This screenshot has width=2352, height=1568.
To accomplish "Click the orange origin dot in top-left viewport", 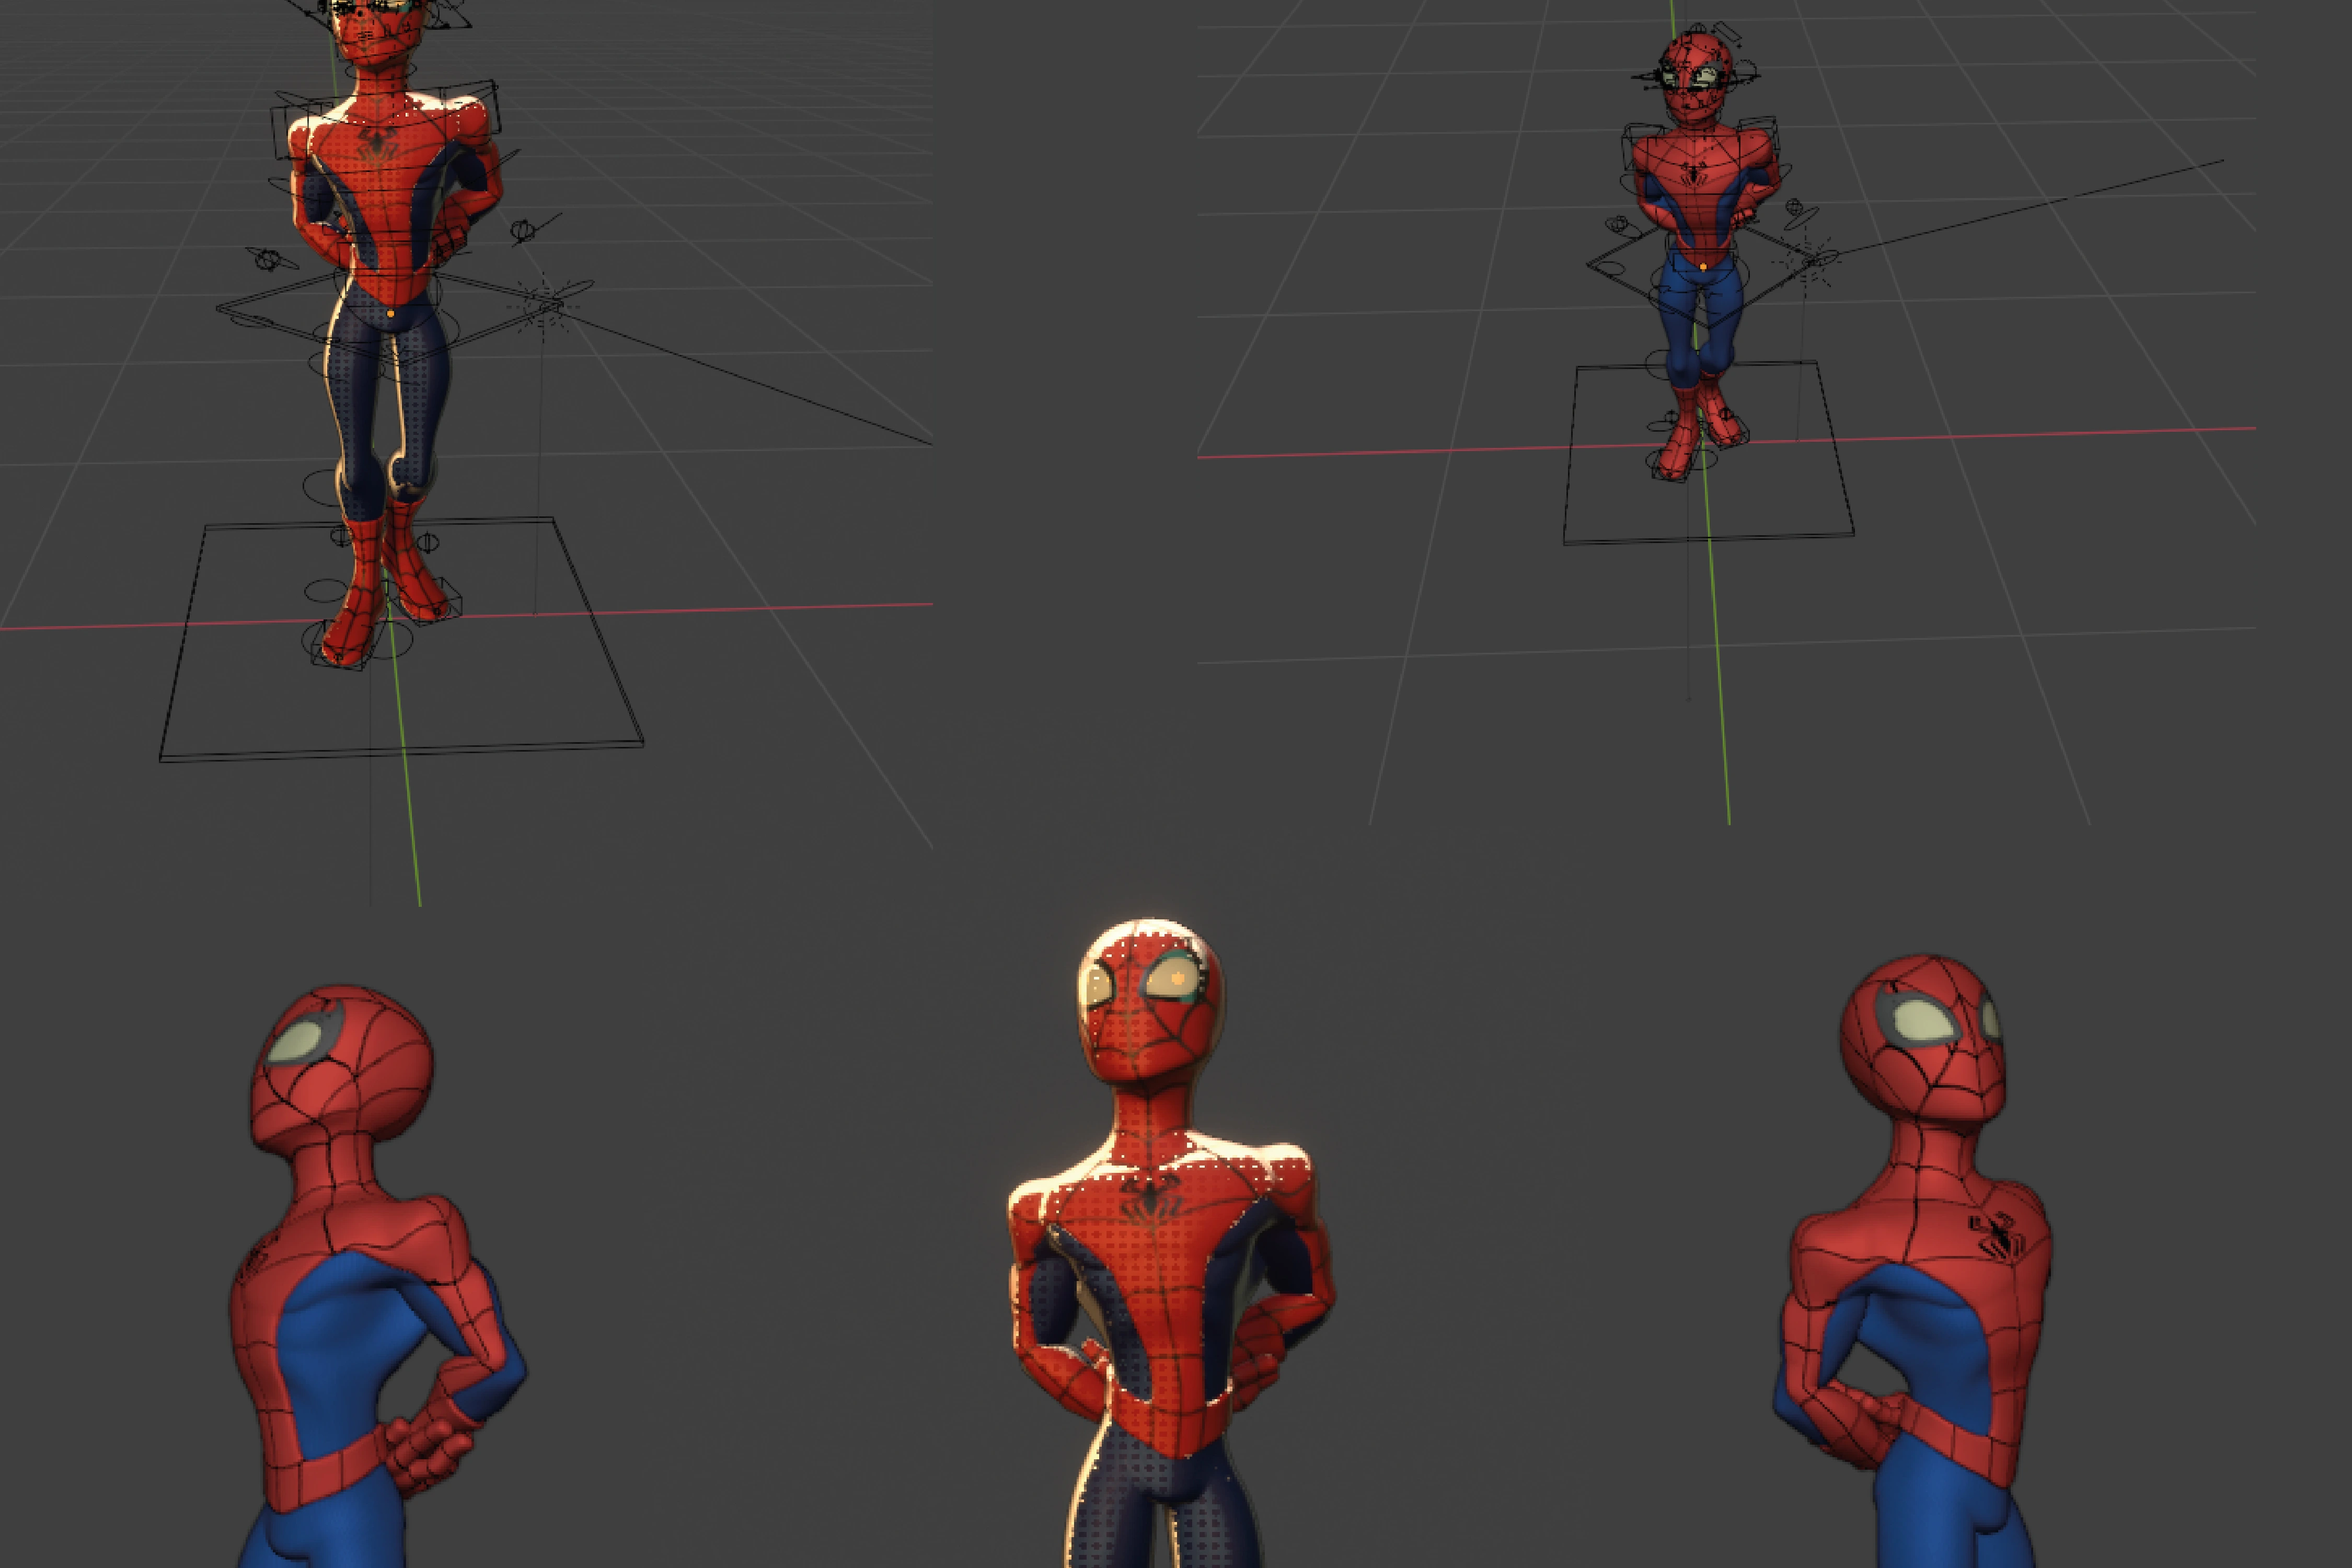I will click(x=390, y=313).
